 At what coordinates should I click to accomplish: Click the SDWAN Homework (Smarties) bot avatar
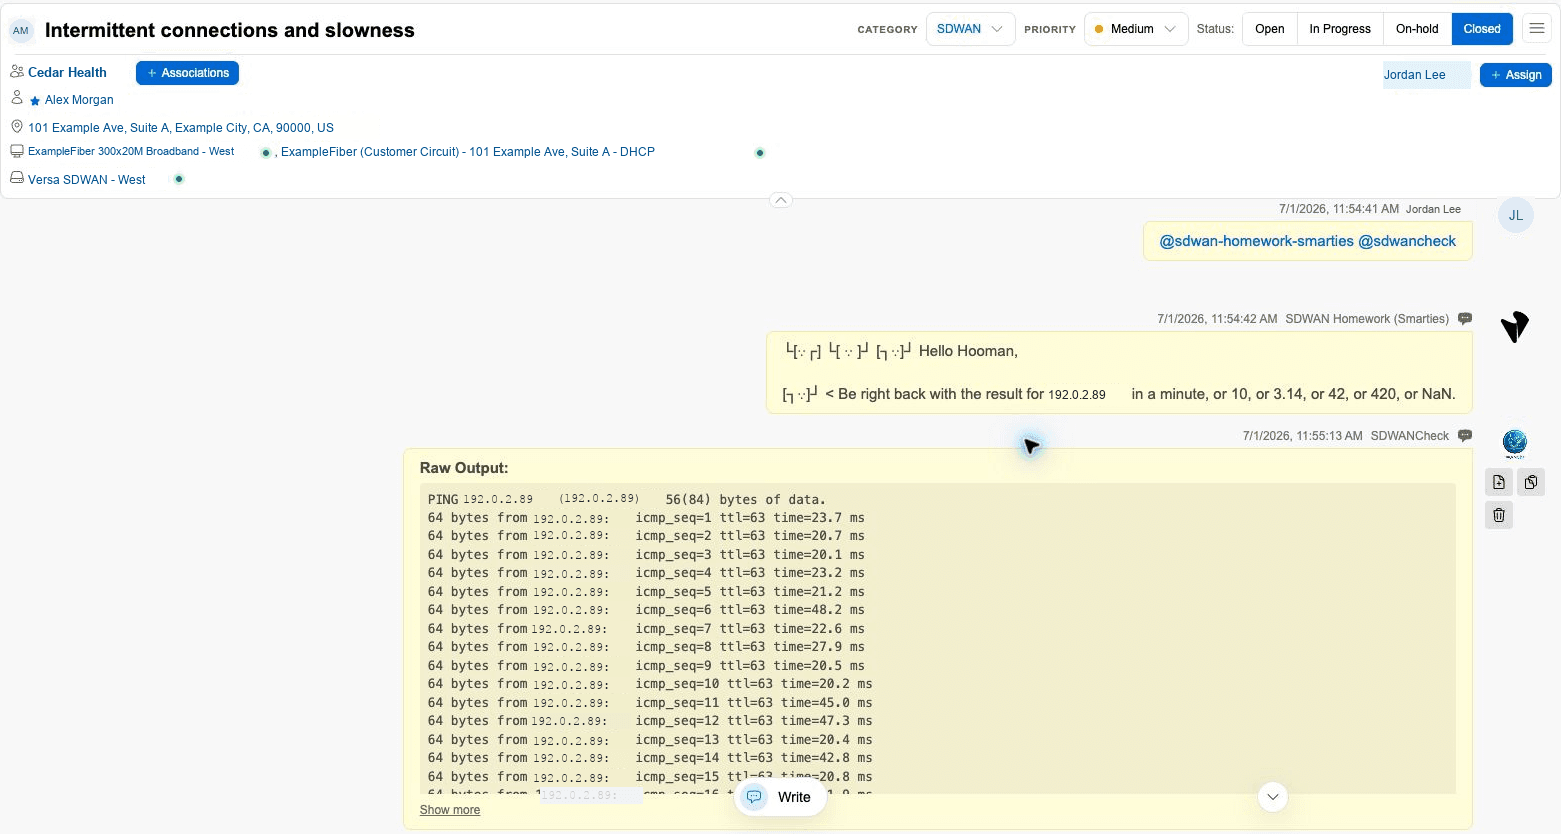(1515, 326)
